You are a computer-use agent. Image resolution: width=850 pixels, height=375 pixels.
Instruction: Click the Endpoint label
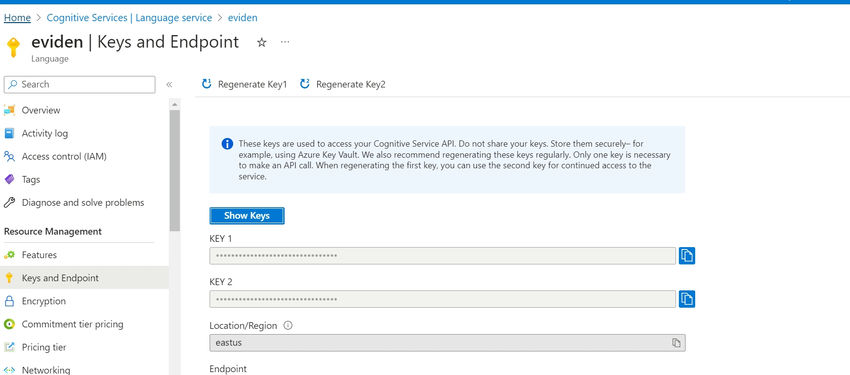228,369
